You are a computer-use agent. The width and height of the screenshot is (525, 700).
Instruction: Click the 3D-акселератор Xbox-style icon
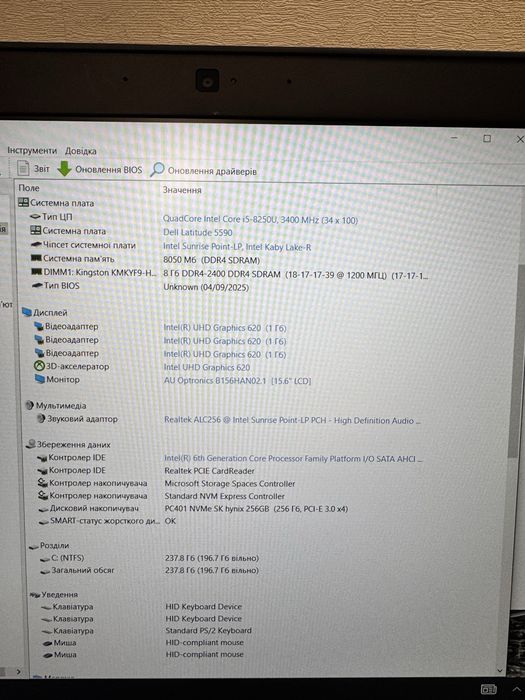[39, 366]
